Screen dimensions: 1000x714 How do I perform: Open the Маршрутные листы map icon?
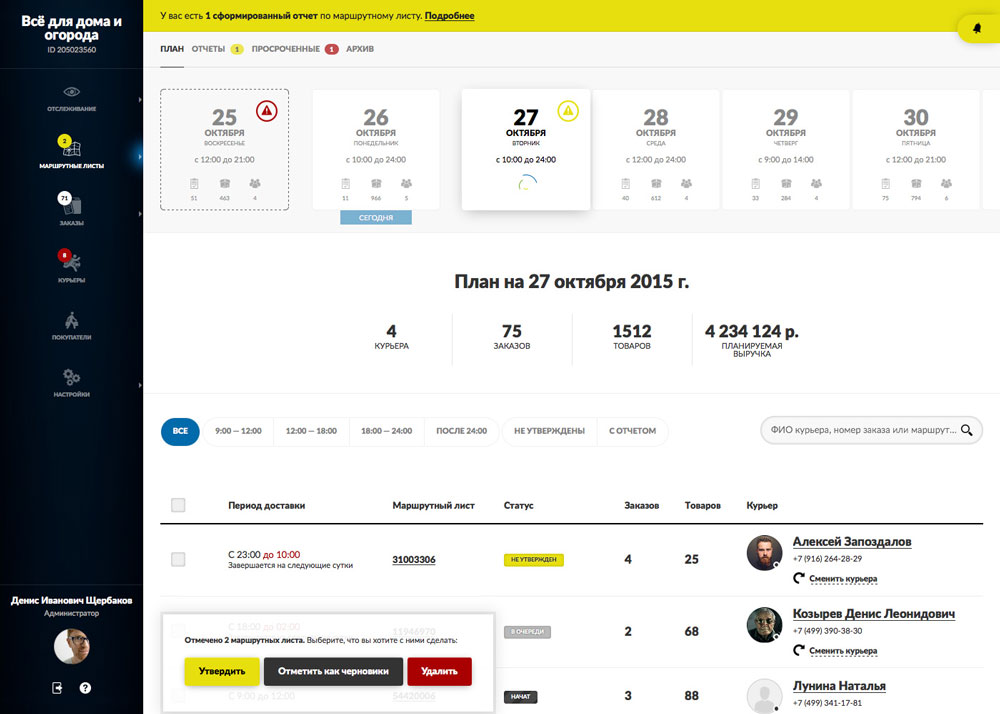(x=71, y=148)
